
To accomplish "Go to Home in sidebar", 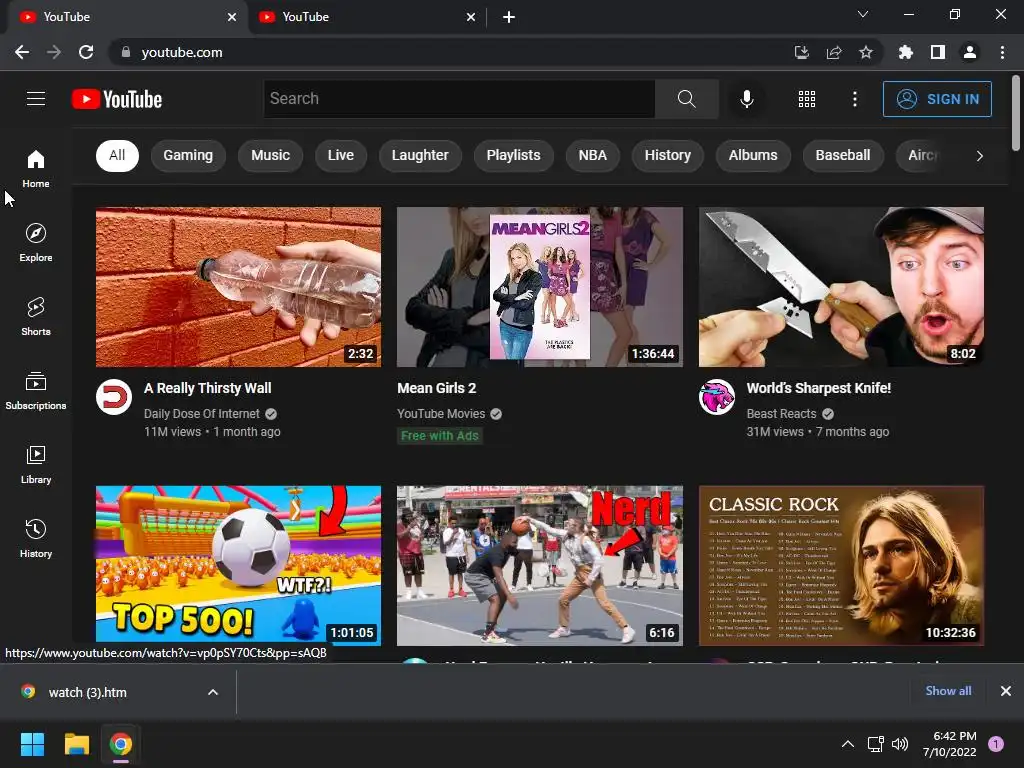I will point(36,169).
